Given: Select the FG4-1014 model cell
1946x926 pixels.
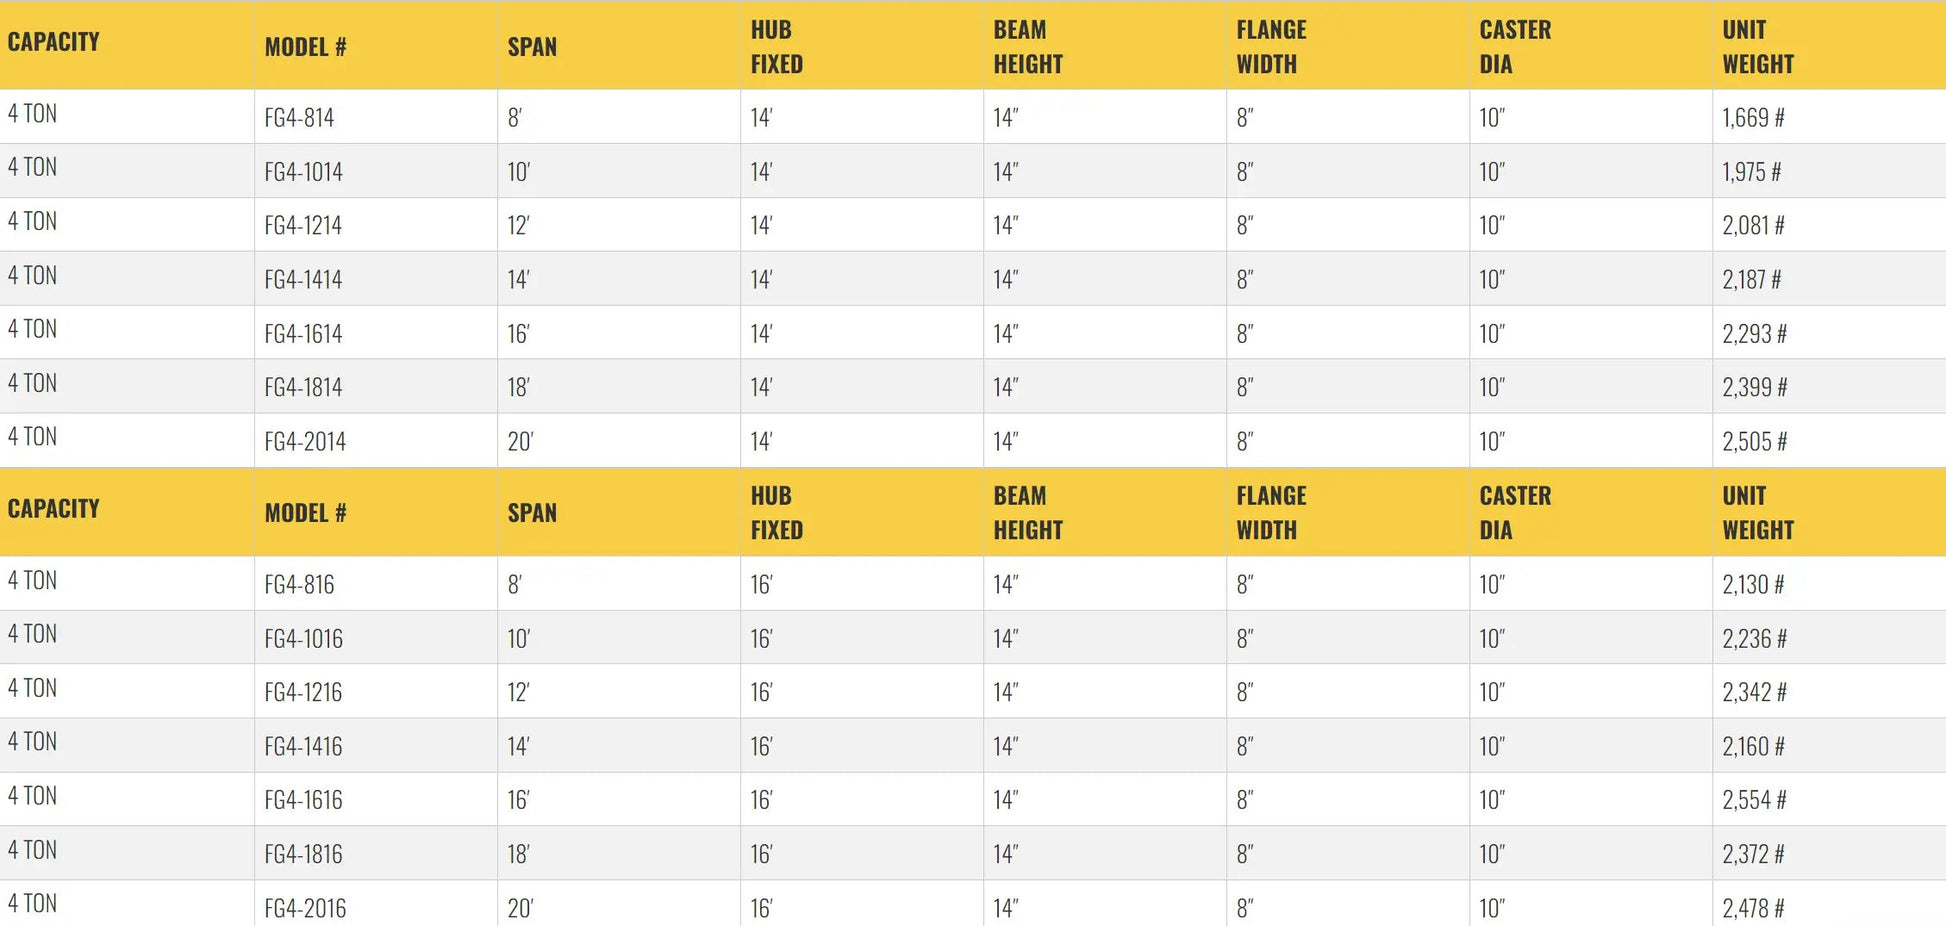Looking at the screenshot, I should click(303, 172).
